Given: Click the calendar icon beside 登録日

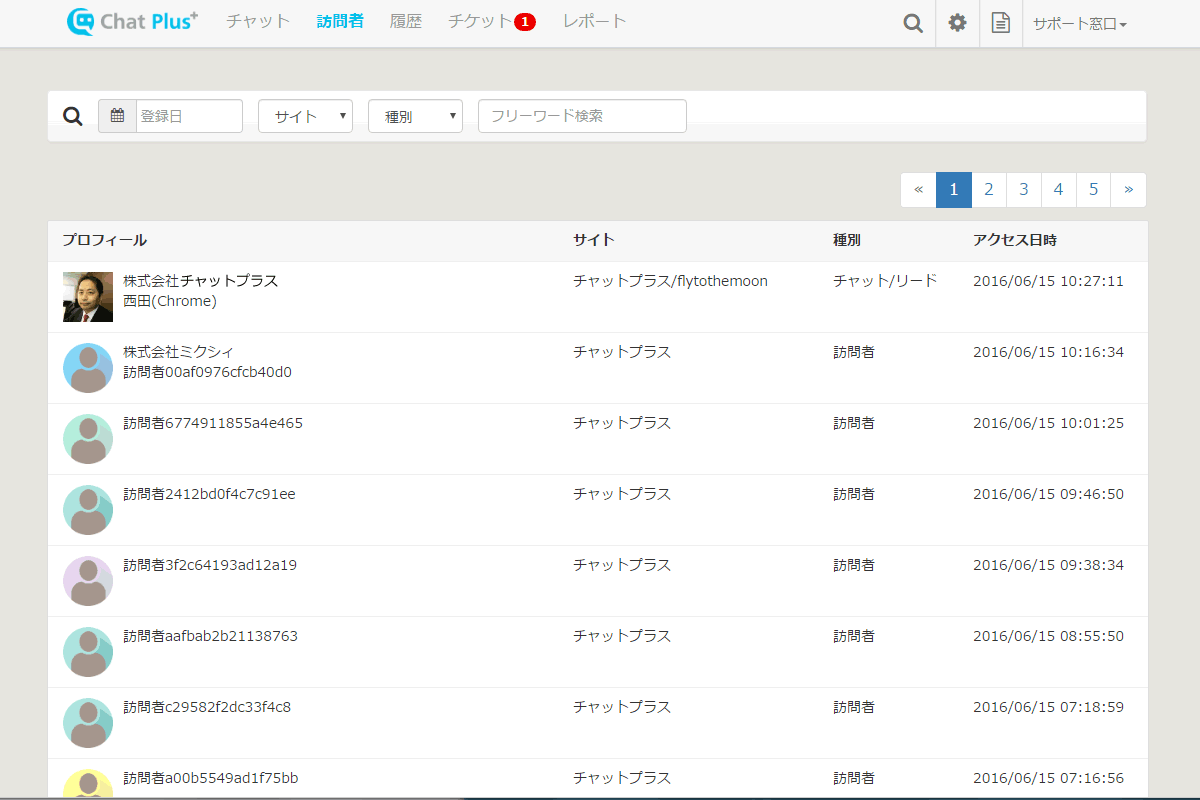Looking at the screenshot, I should [x=117, y=116].
